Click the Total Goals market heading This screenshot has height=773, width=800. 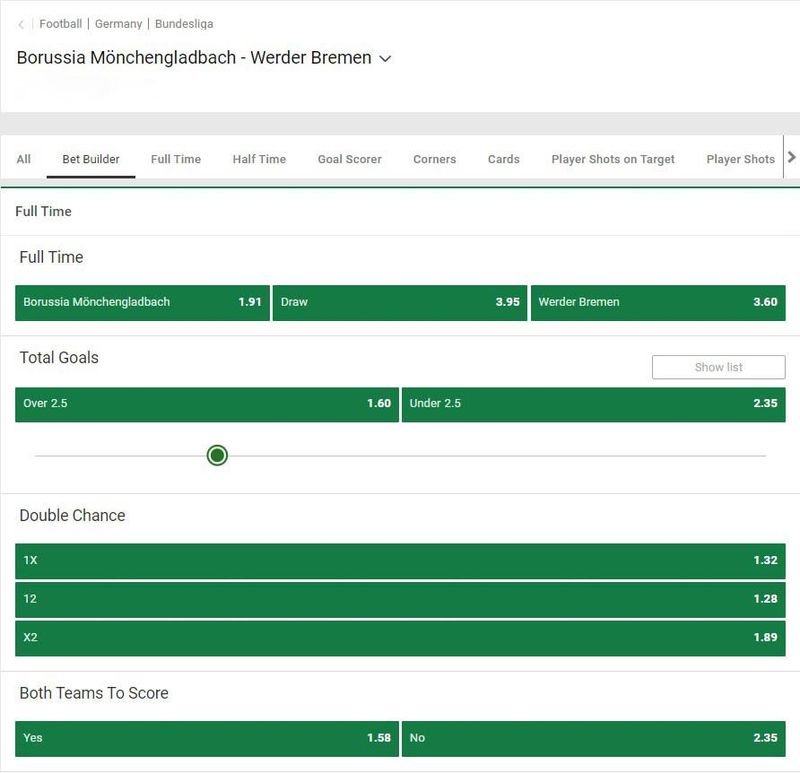click(x=59, y=358)
